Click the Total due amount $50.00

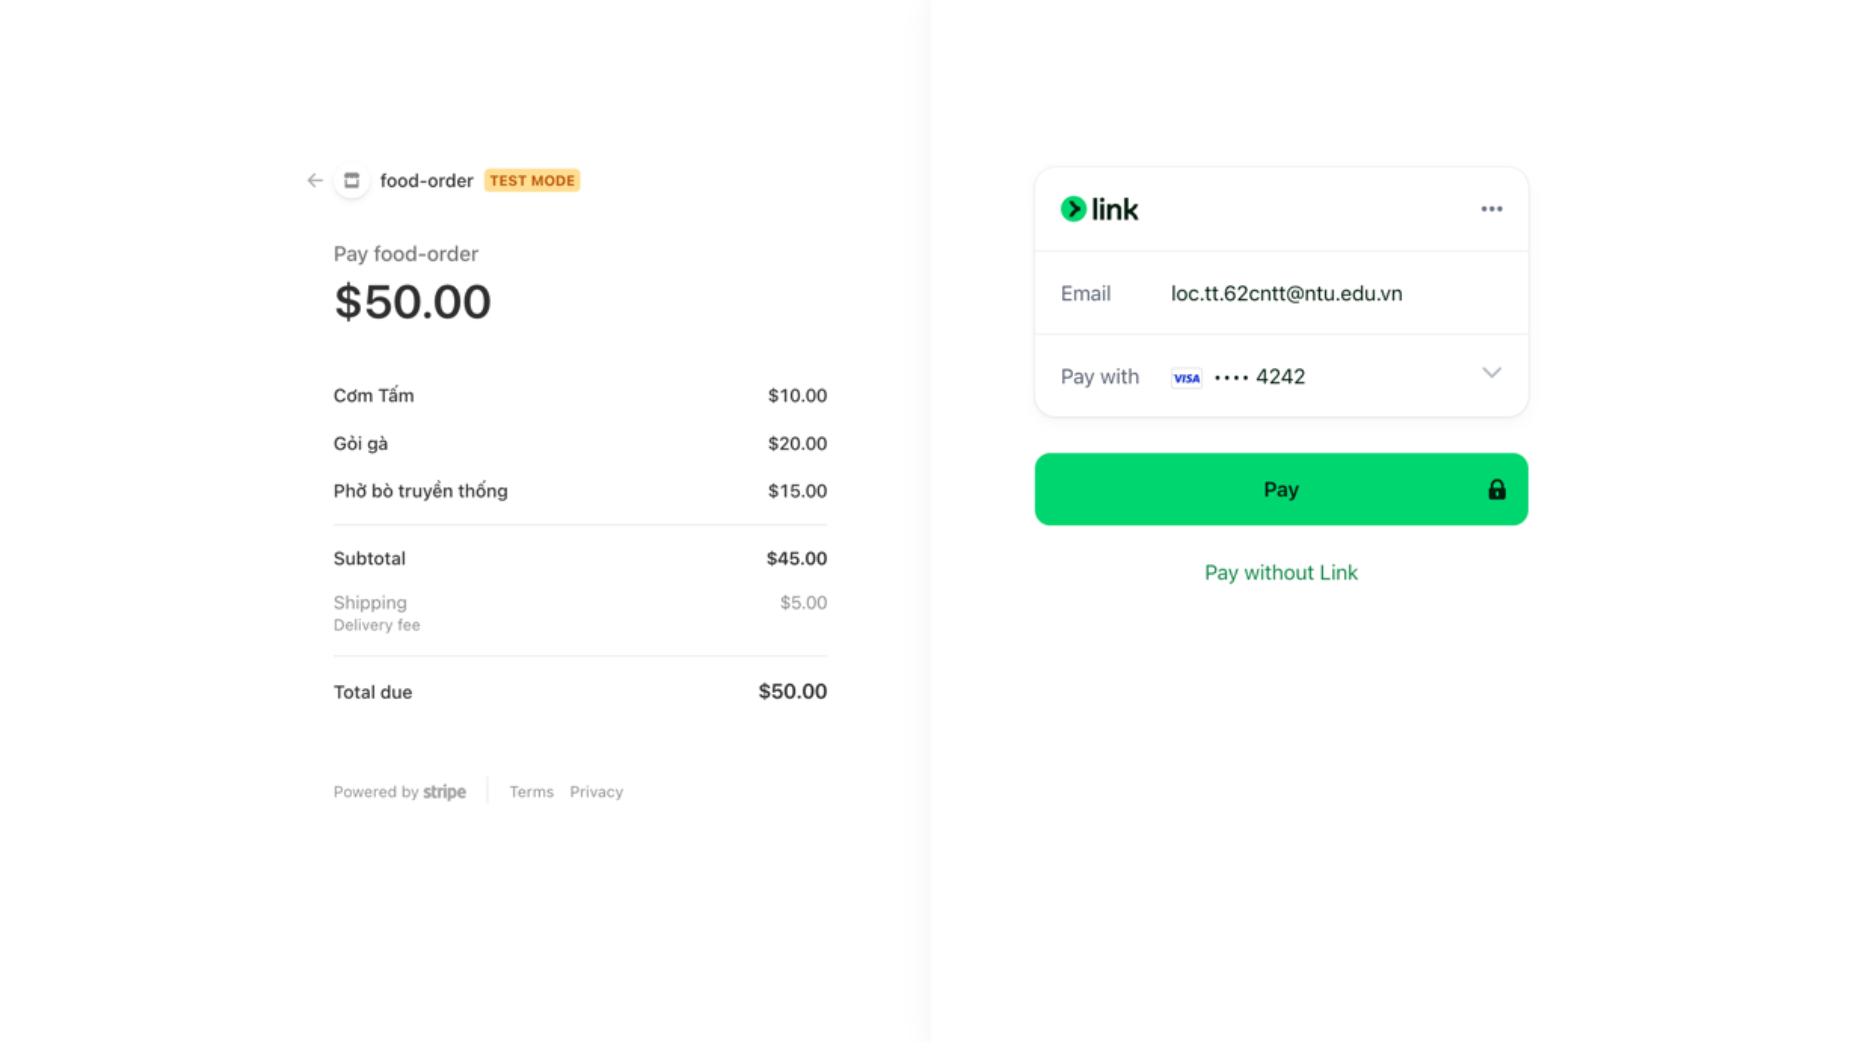click(x=792, y=692)
